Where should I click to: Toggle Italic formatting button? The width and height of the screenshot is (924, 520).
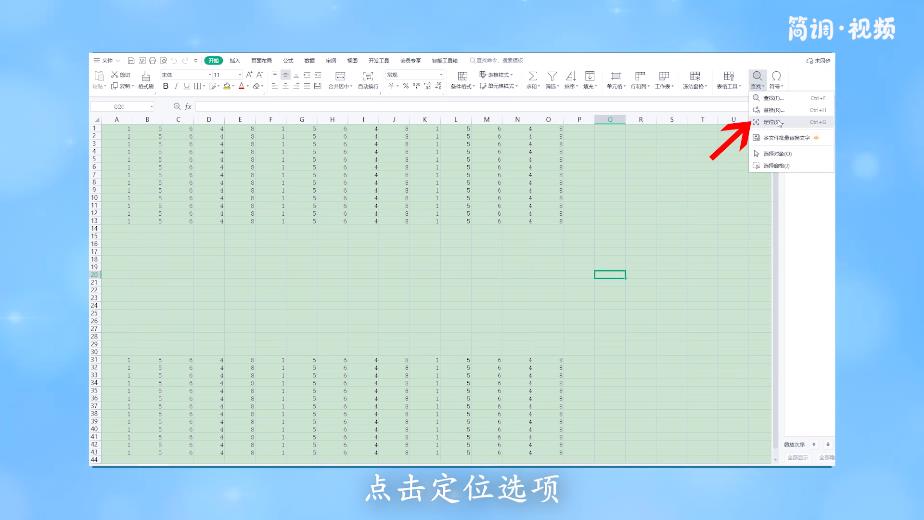click(176, 86)
